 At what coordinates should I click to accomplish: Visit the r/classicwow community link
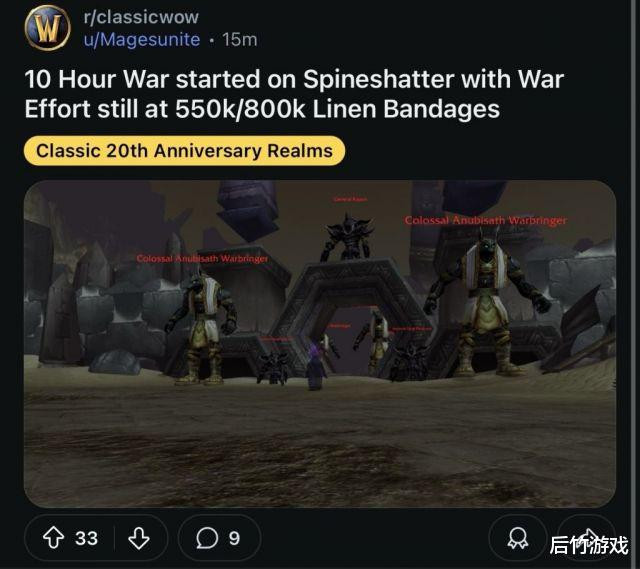pyautogui.click(x=141, y=17)
